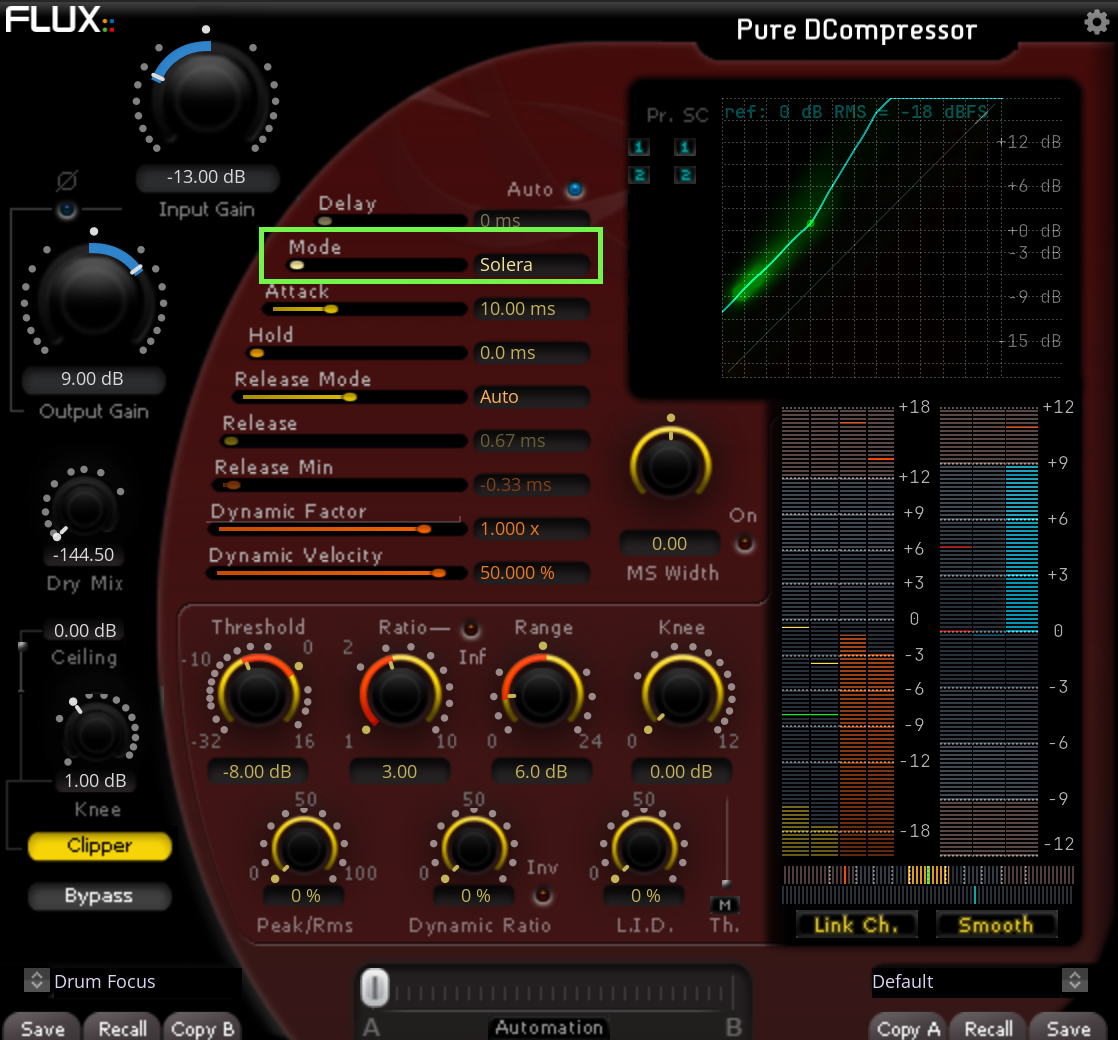Click the Dynamic Velocity 50.000 % value
The height and width of the screenshot is (1040, 1118).
click(x=531, y=572)
